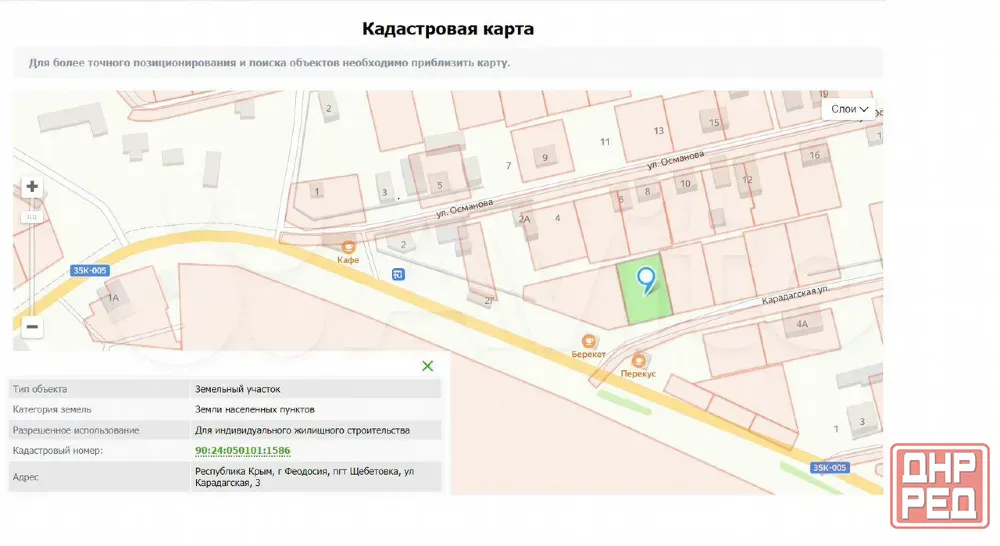The image size is (1000, 546).
Task: Adjust the map zoom slider handle
Action: click(x=32, y=218)
